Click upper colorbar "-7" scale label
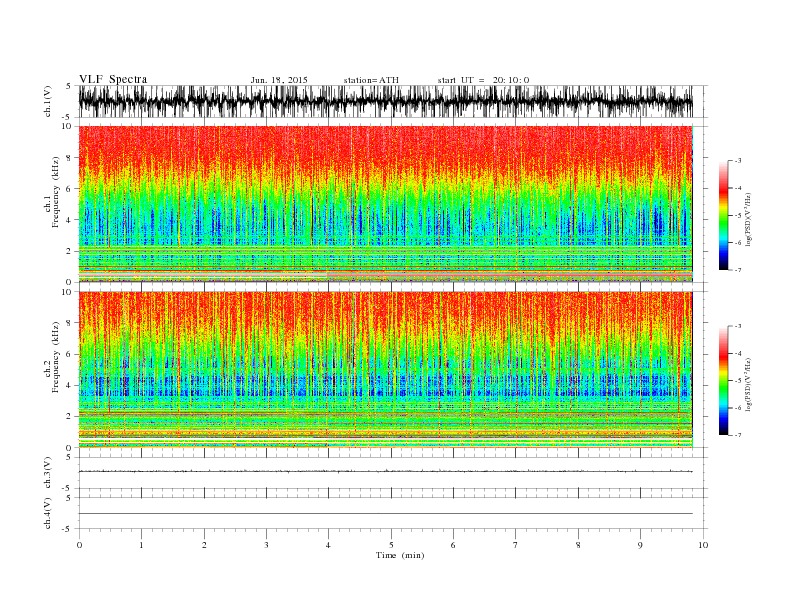792x612 pixels. point(737,270)
